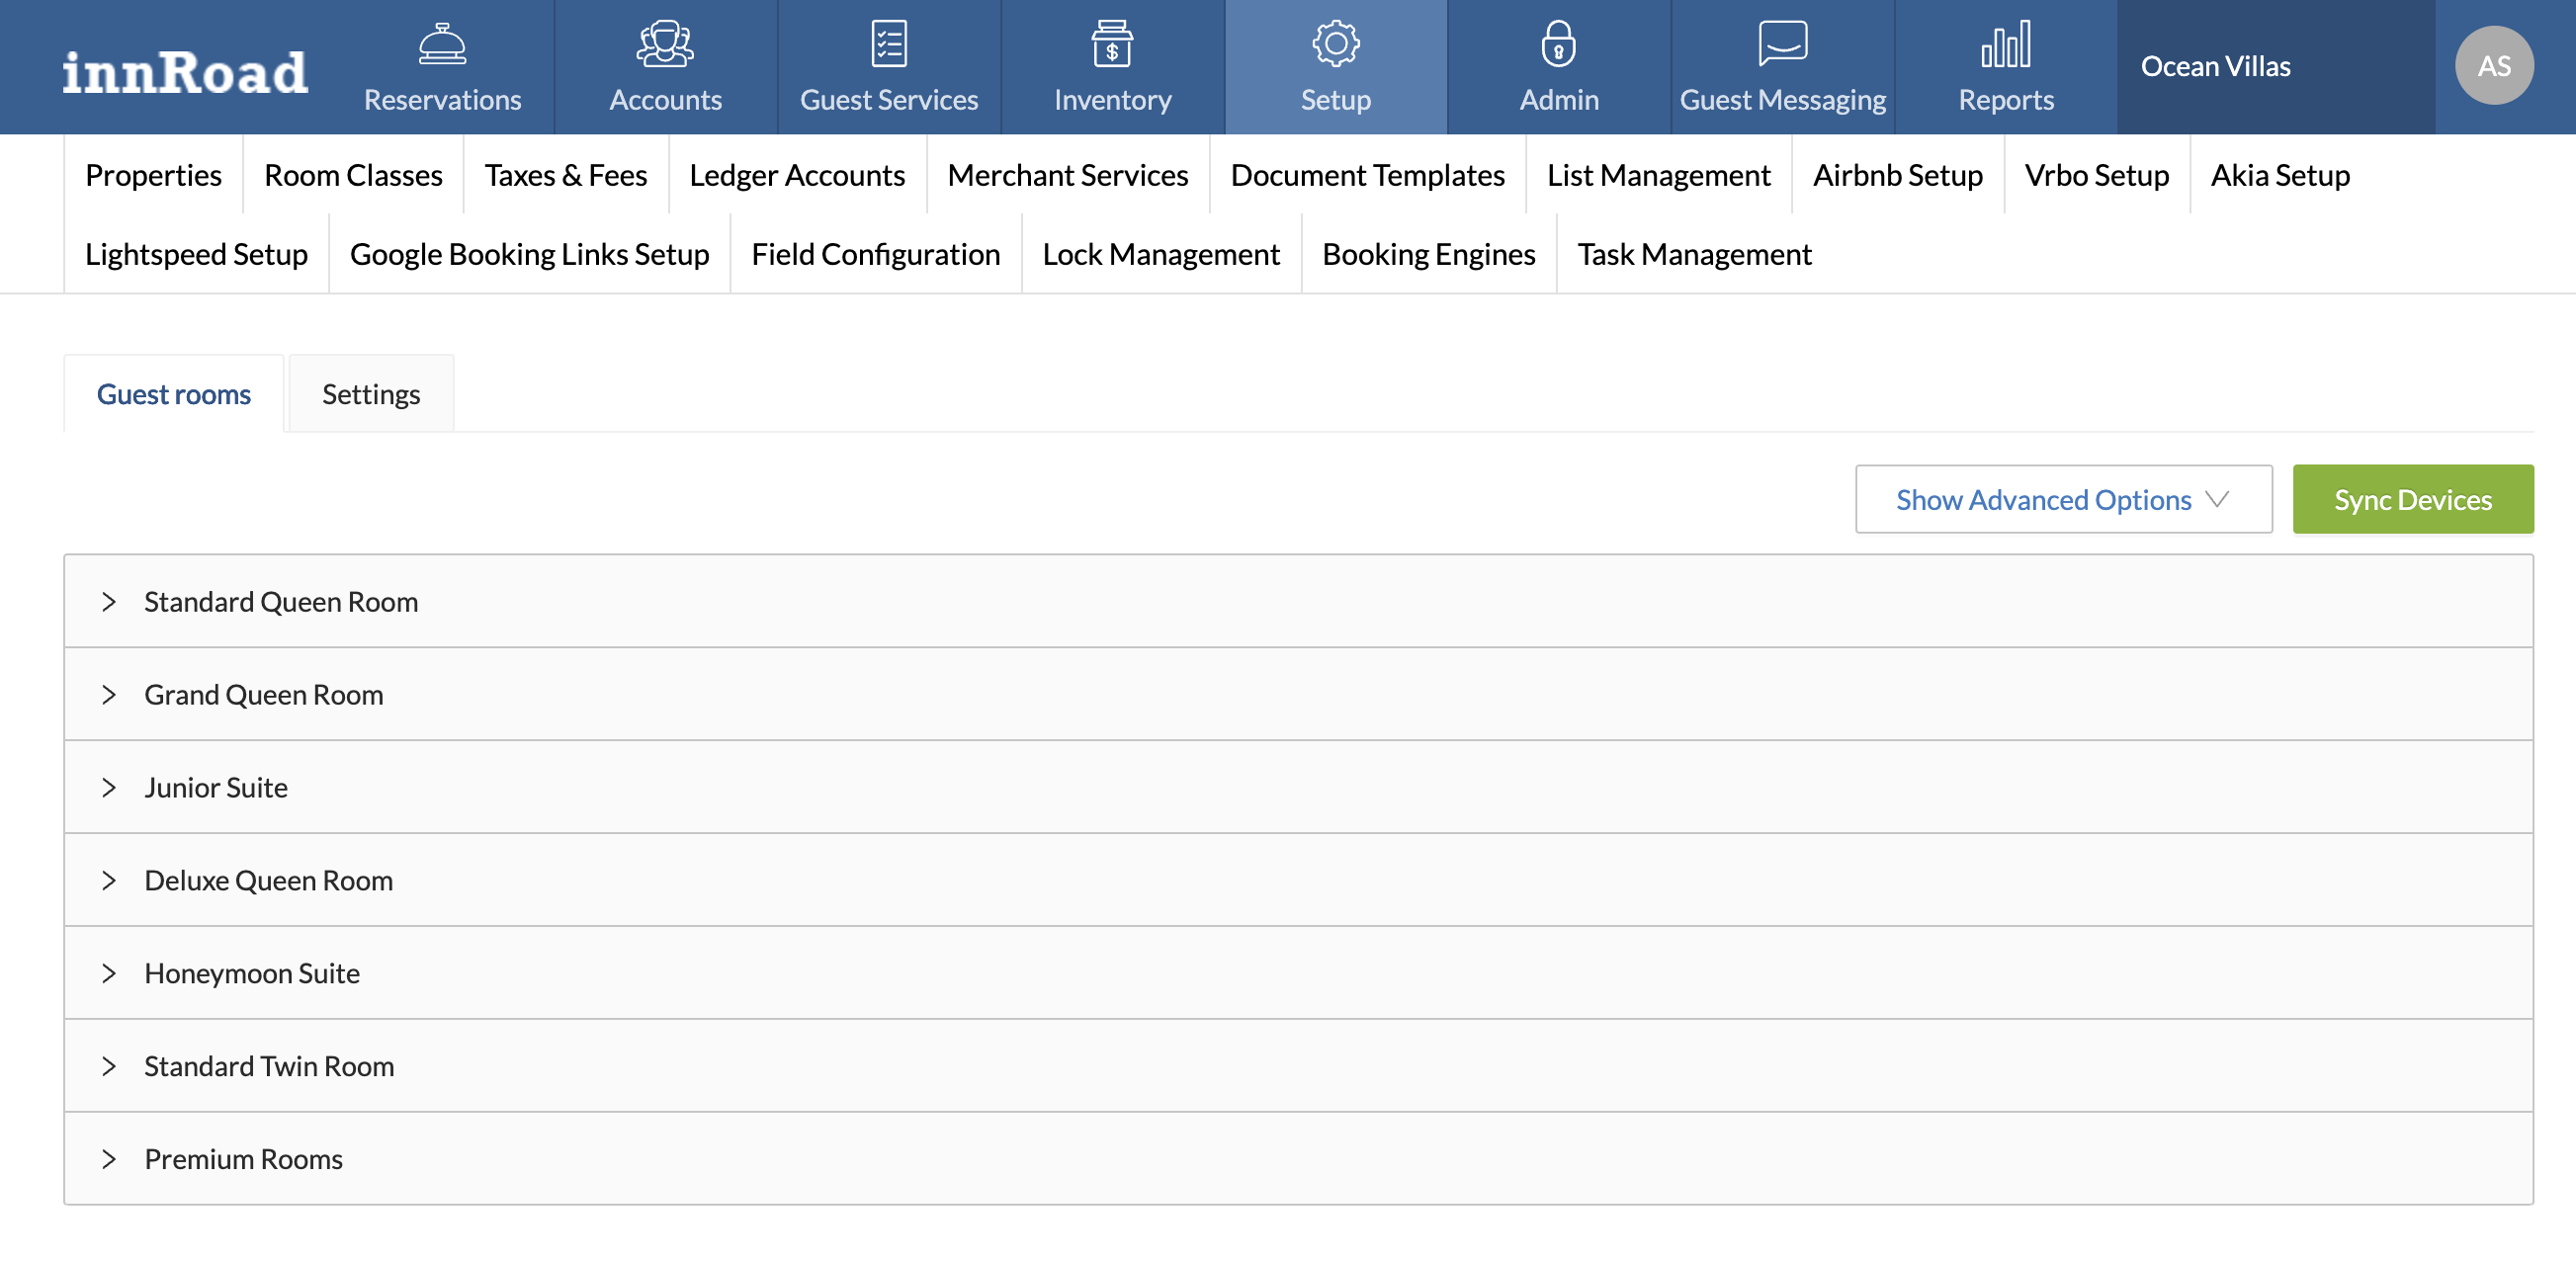
Task: Select the Ocean Villas property selector
Action: pyautogui.click(x=2215, y=66)
